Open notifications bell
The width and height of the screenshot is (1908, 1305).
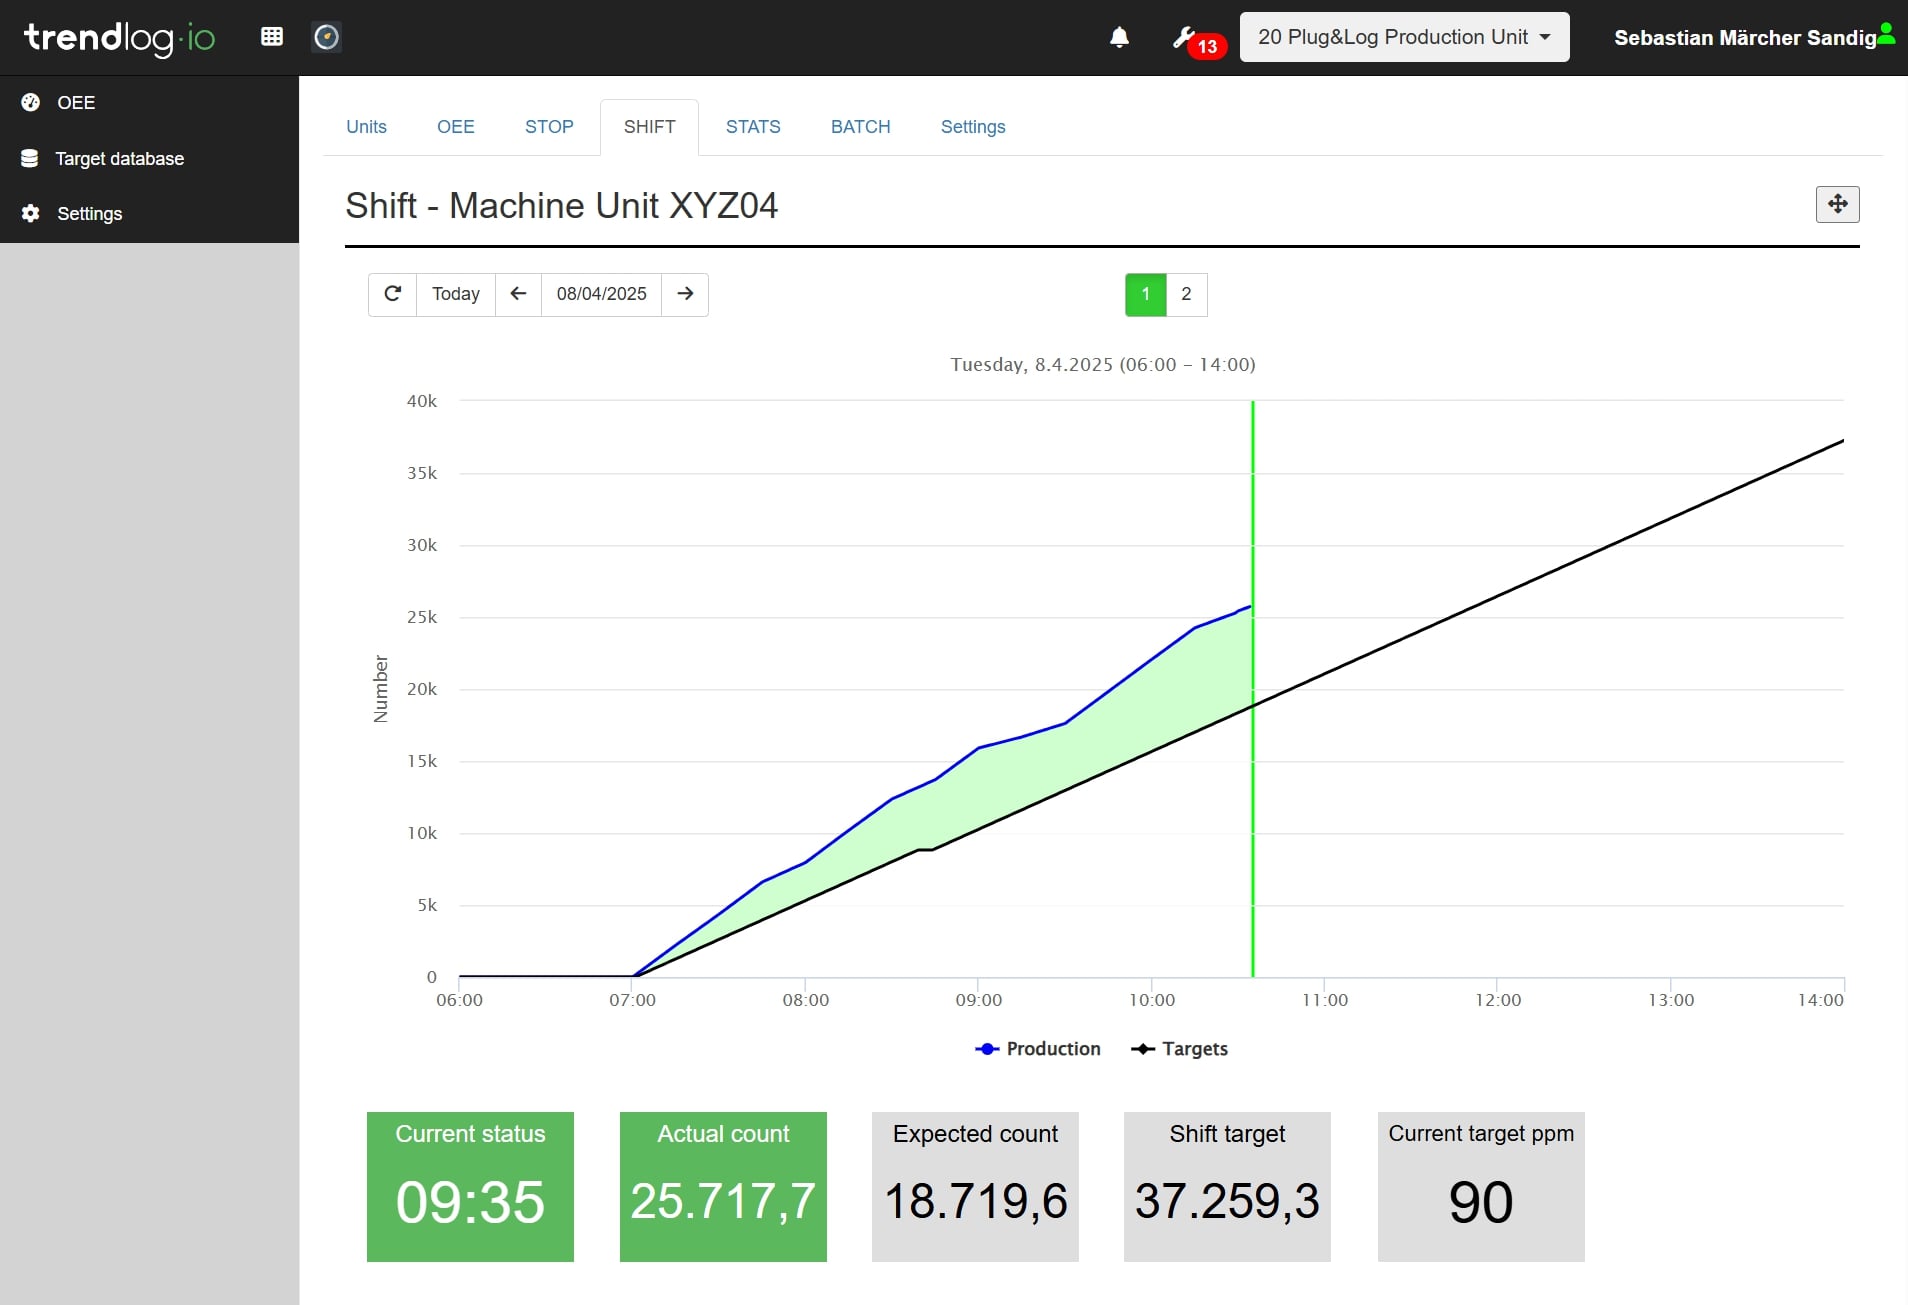pos(1119,38)
